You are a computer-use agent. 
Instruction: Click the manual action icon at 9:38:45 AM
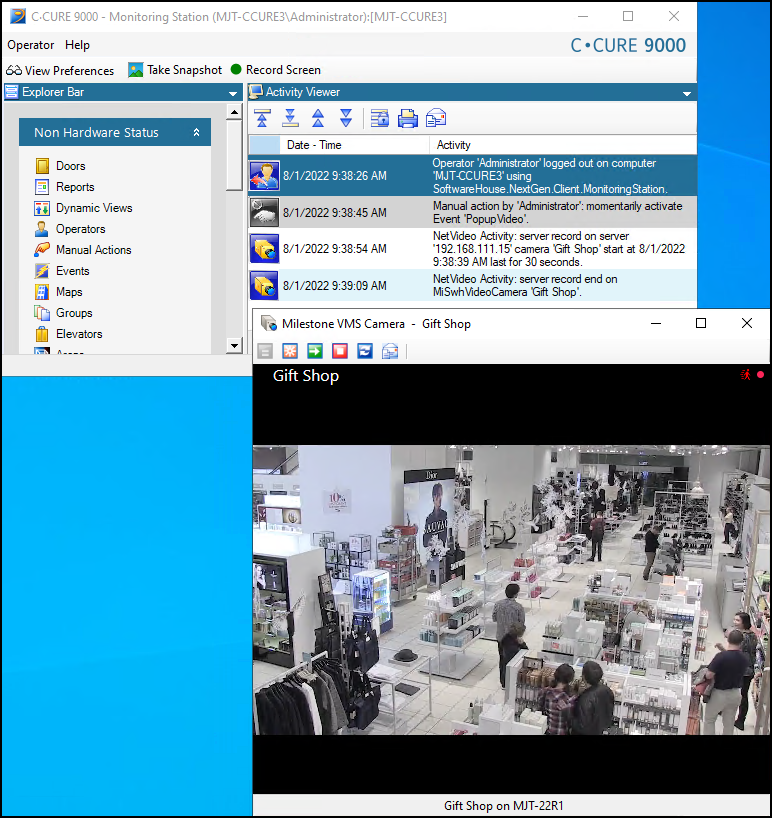point(264,212)
